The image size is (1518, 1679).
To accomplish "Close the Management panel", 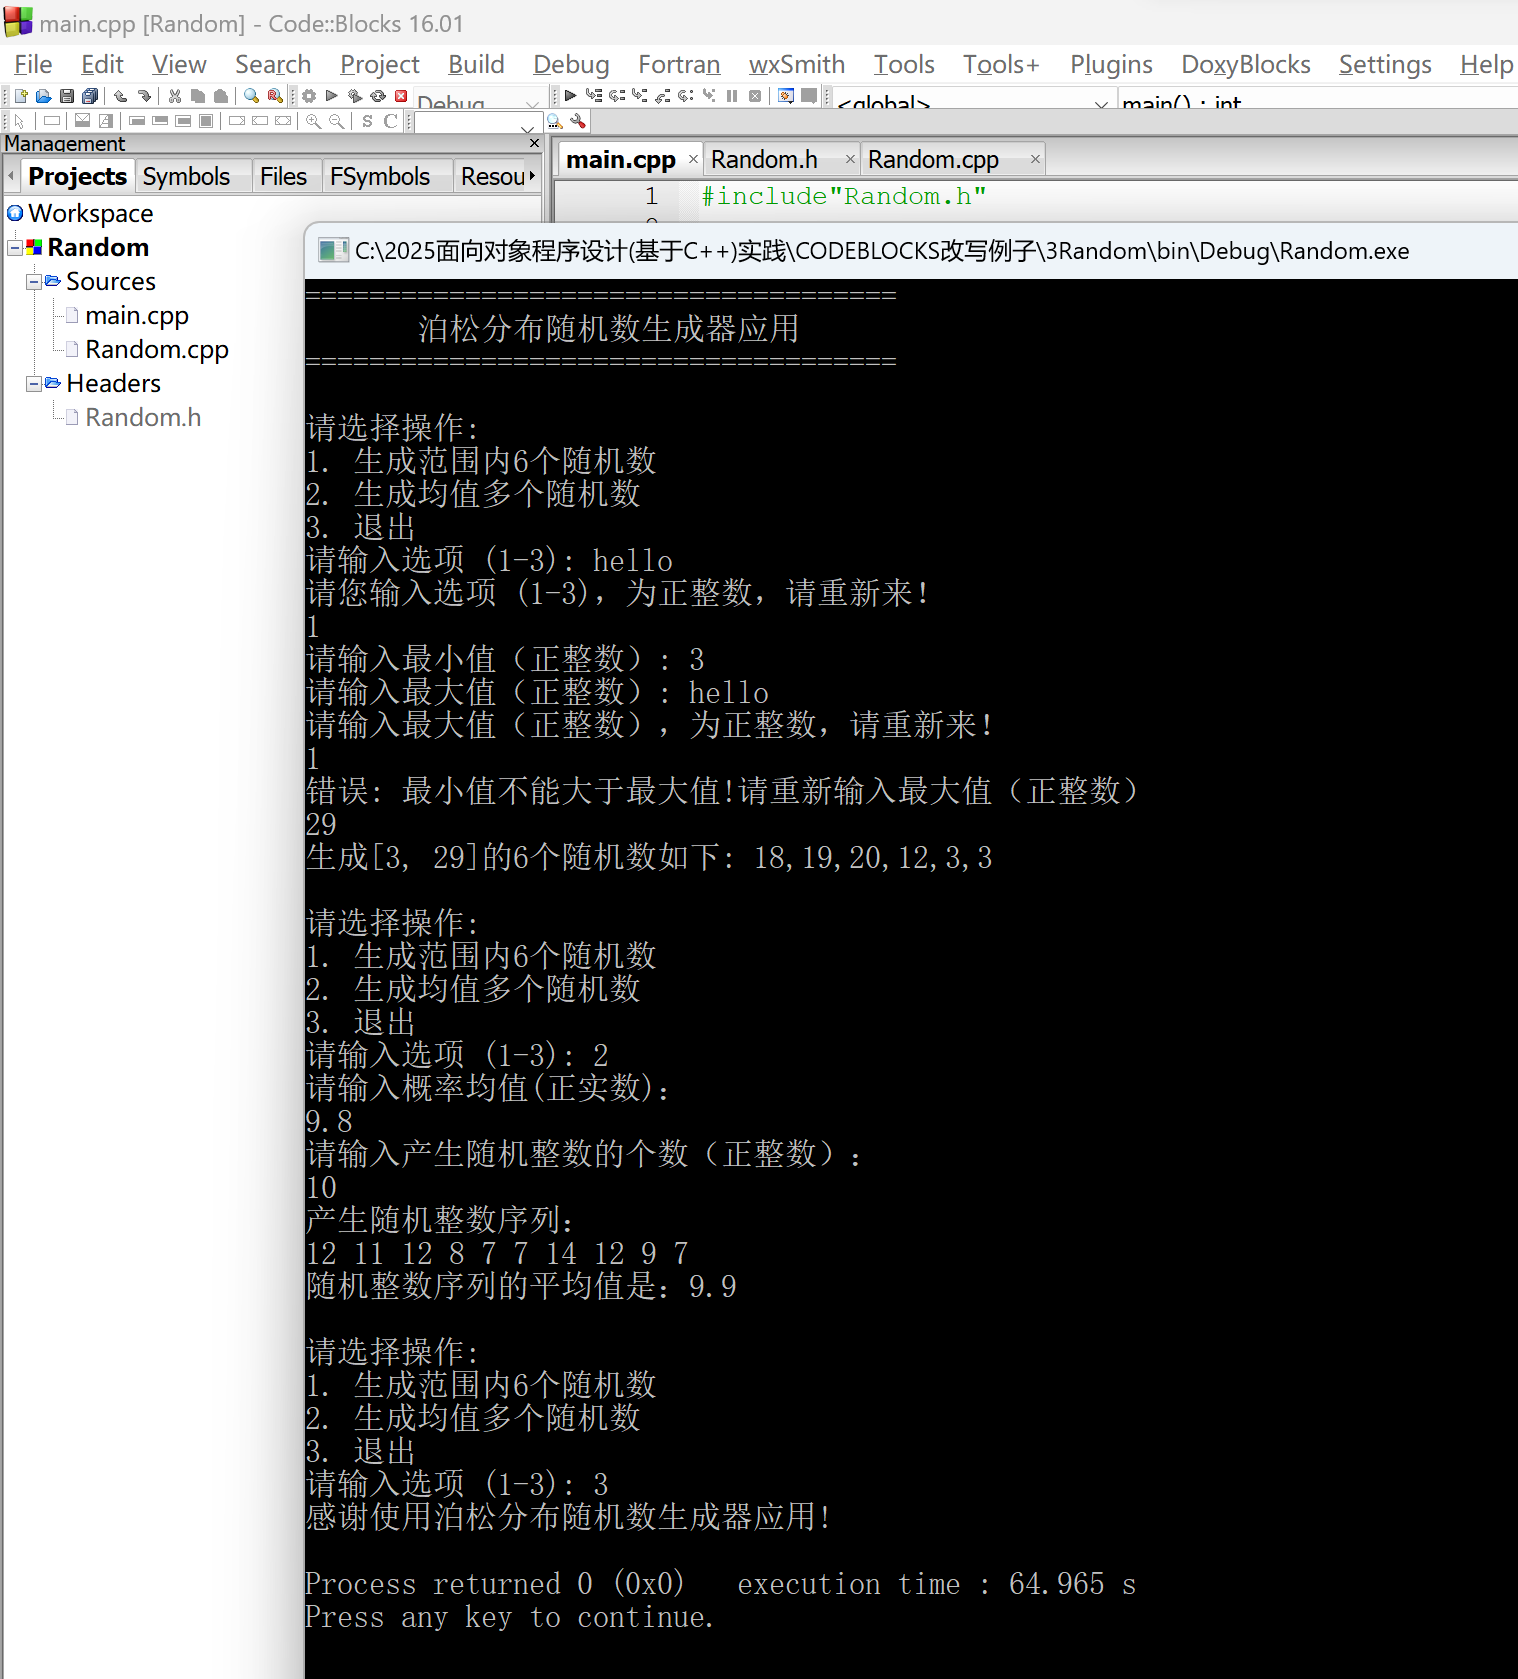I will click(x=534, y=144).
